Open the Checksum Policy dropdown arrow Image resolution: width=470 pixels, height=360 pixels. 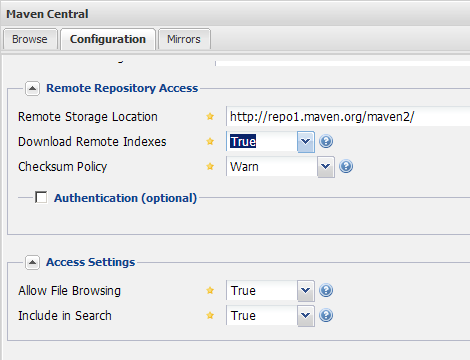326,167
